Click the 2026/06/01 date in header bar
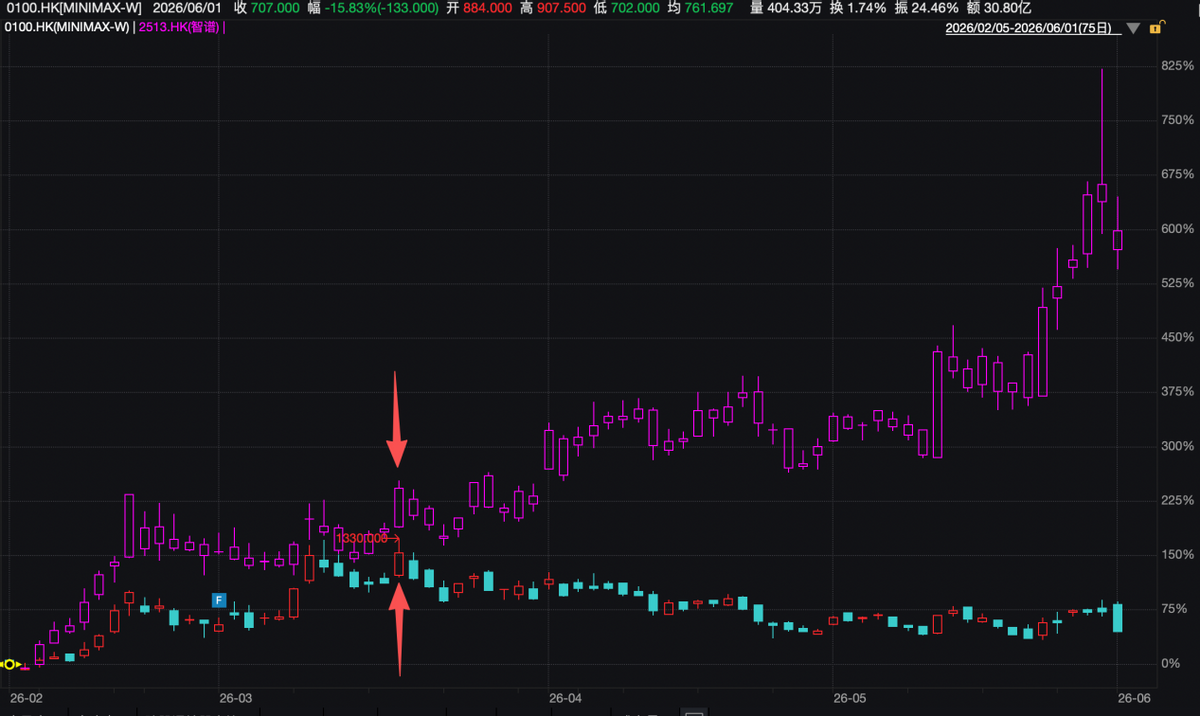 tap(186, 8)
